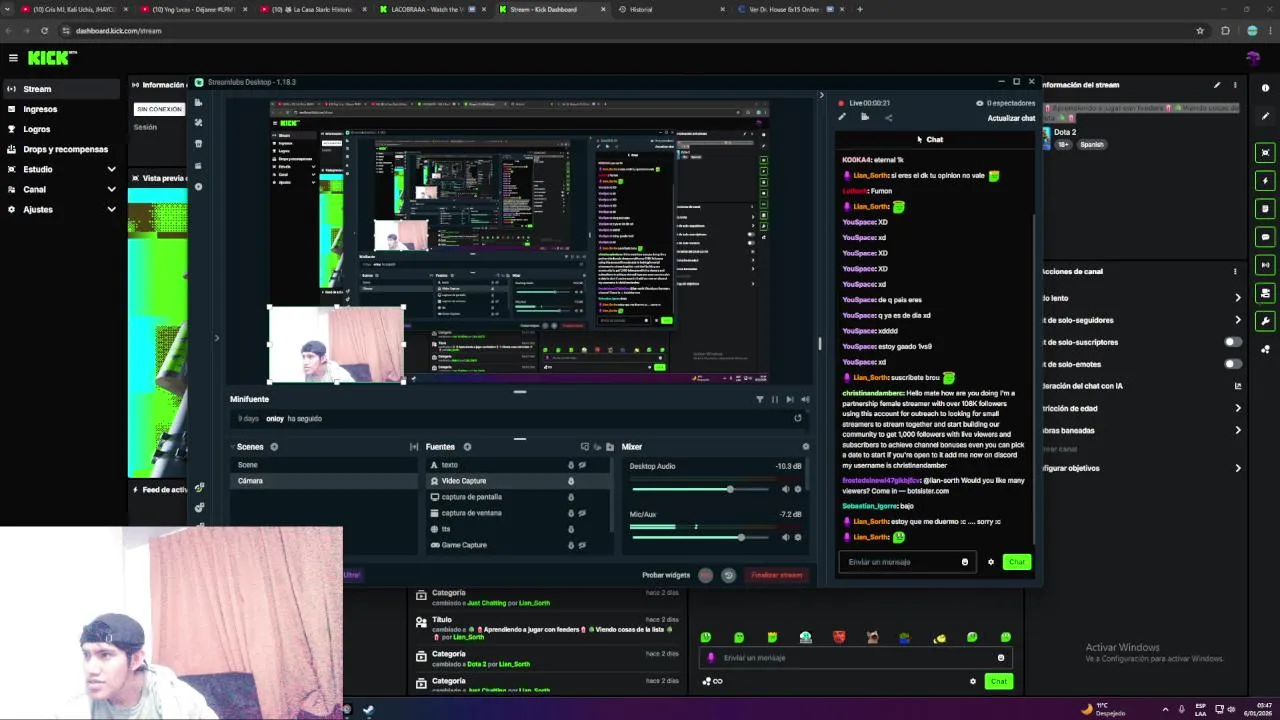Toggle visibility of texto source
Image resolution: width=1280 pixels, height=720 pixels.
click(x=582, y=465)
